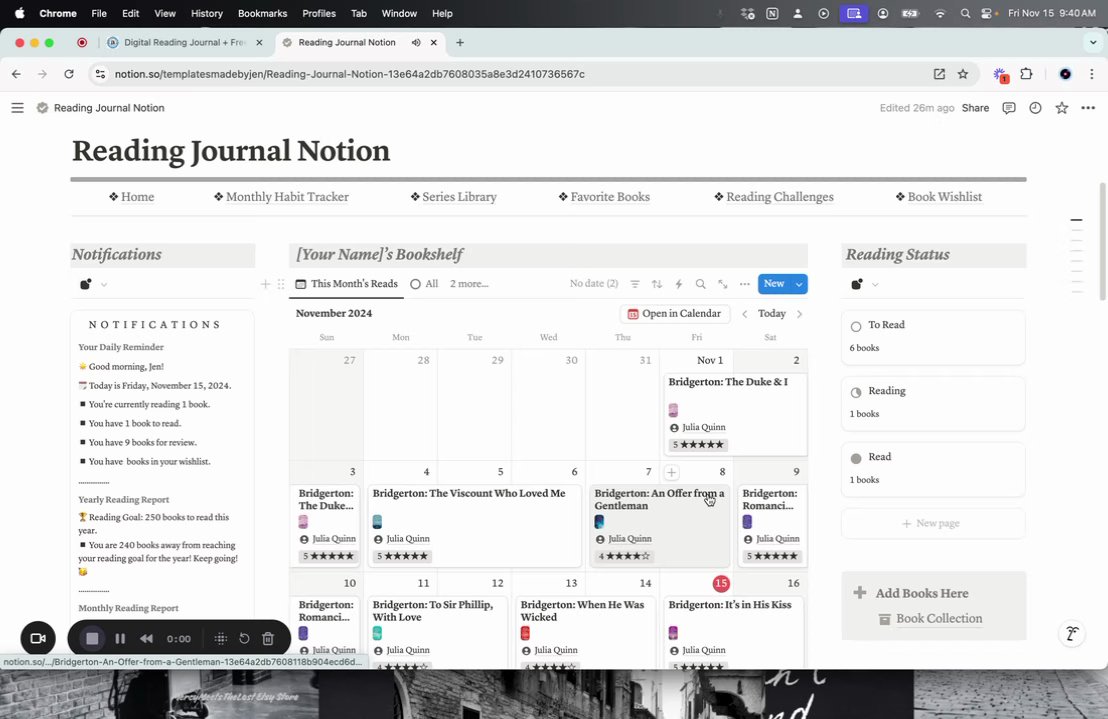
Task: Open the page three-dot options menu
Action: click(x=1088, y=108)
